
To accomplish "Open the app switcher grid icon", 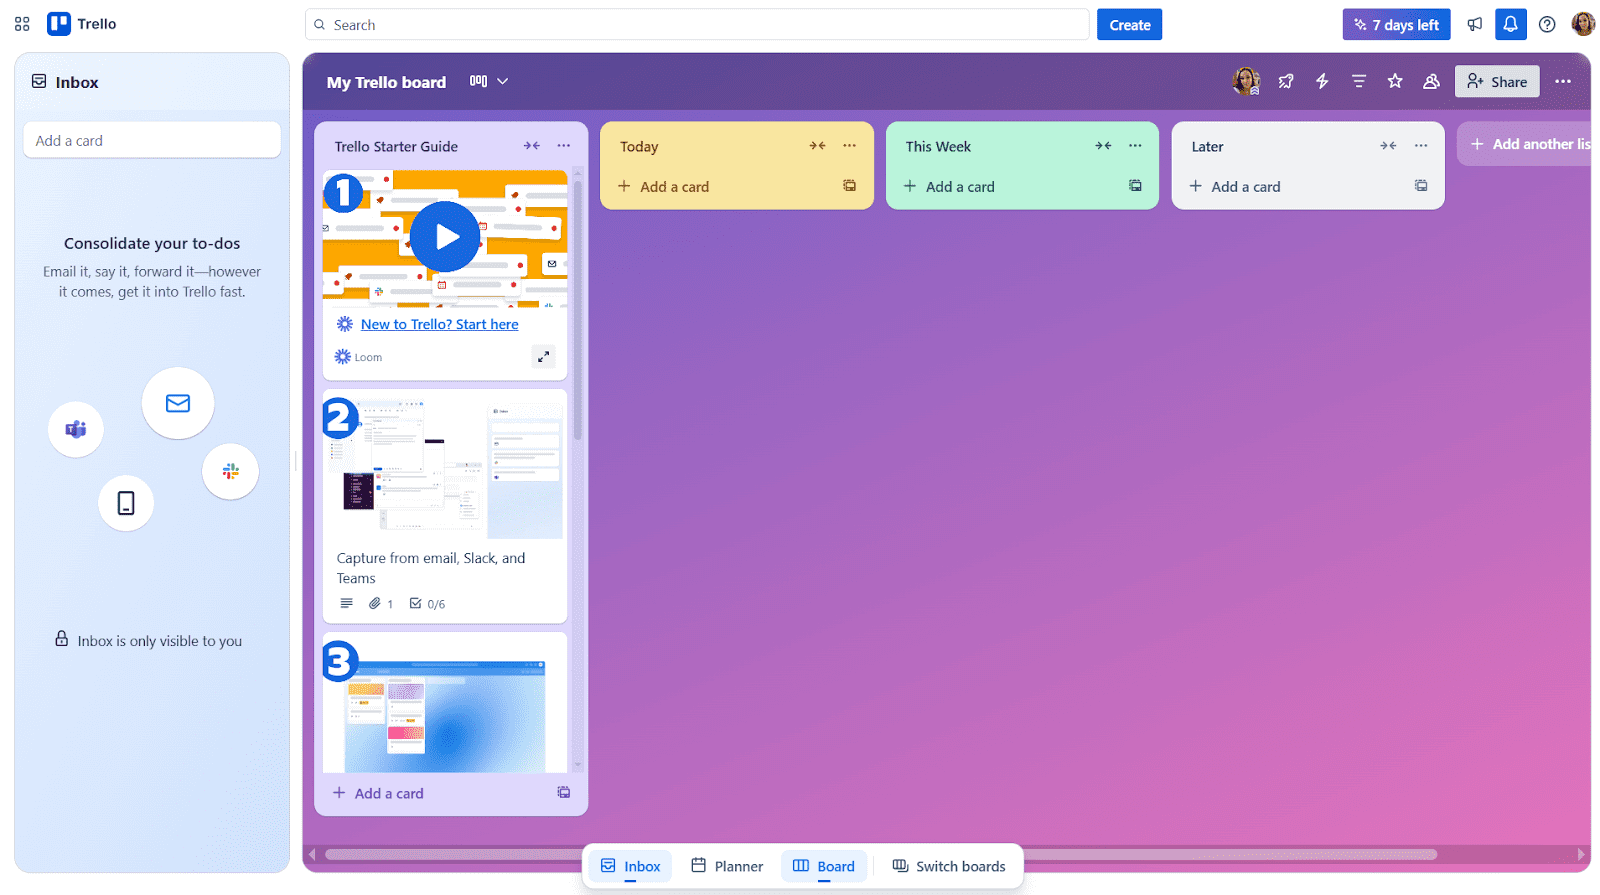I will [22, 24].
